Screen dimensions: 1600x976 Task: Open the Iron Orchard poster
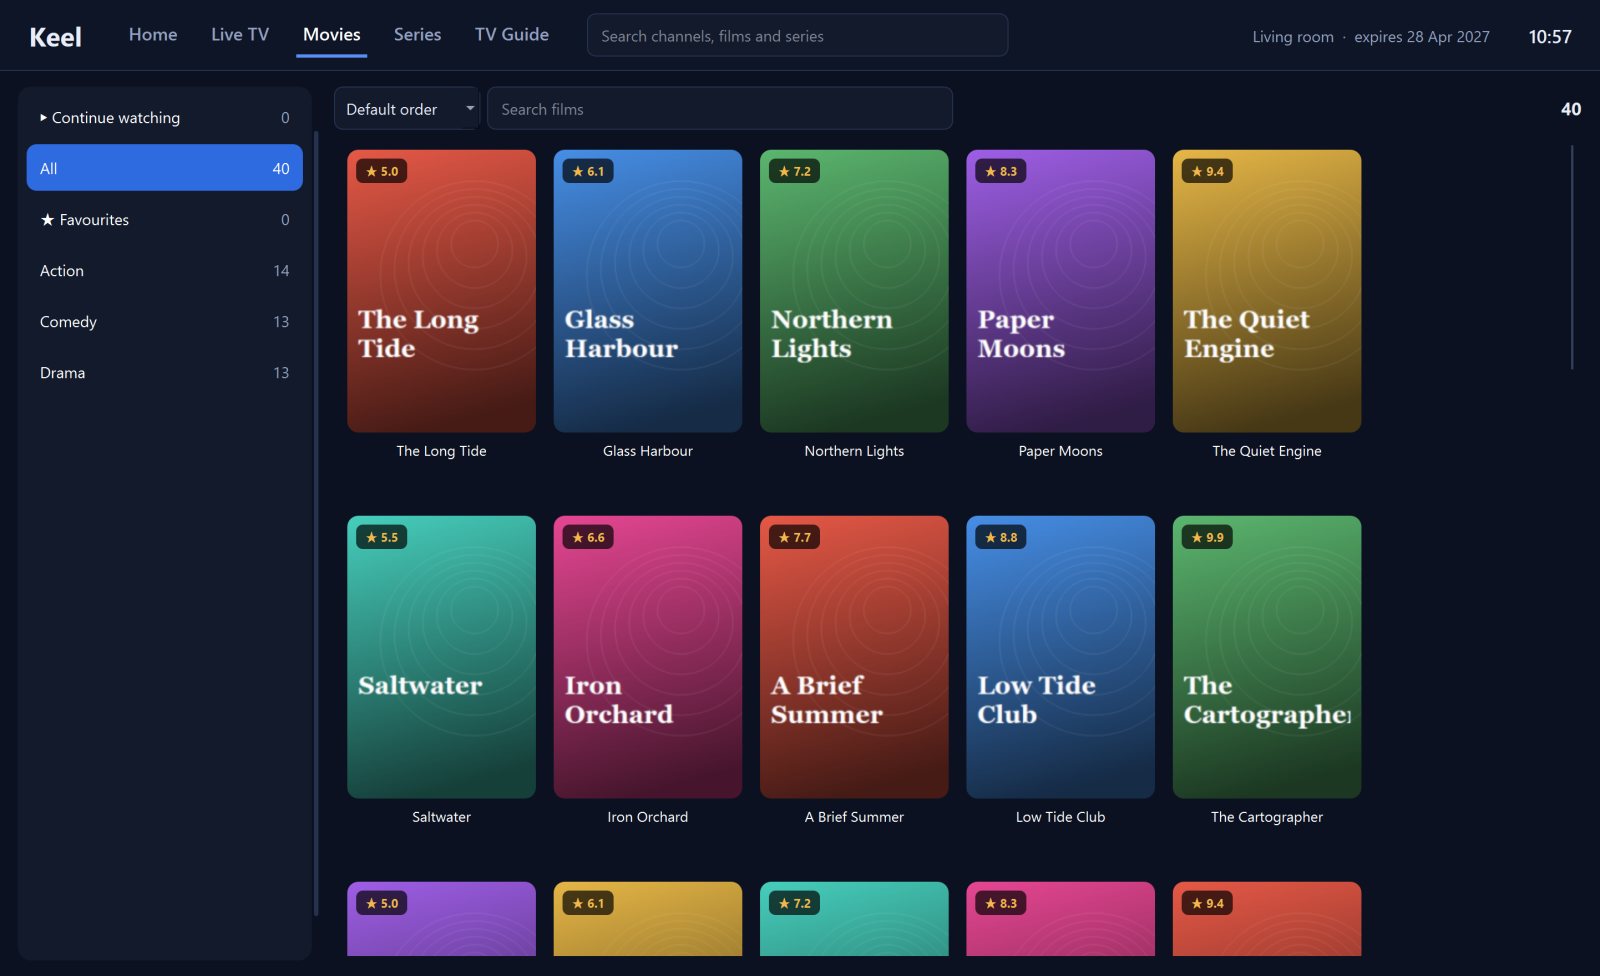point(648,657)
